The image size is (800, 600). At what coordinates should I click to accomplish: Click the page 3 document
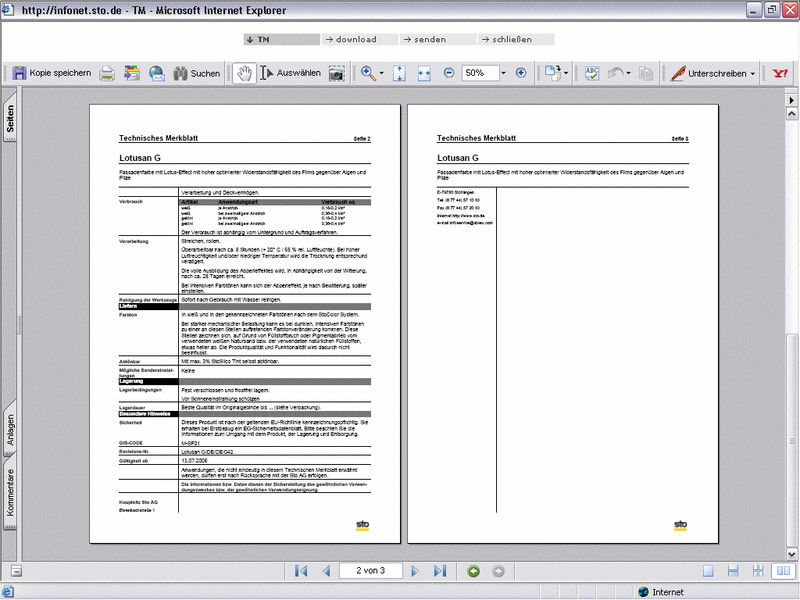563,324
